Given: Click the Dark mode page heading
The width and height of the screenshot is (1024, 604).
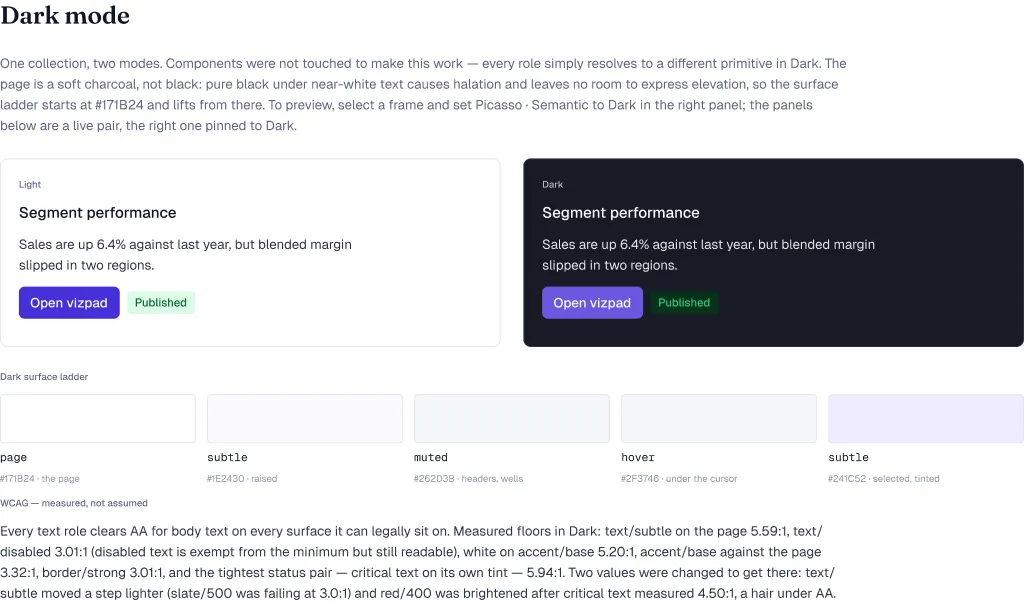Looking at the screenshot, I should [x=65, y=16].
